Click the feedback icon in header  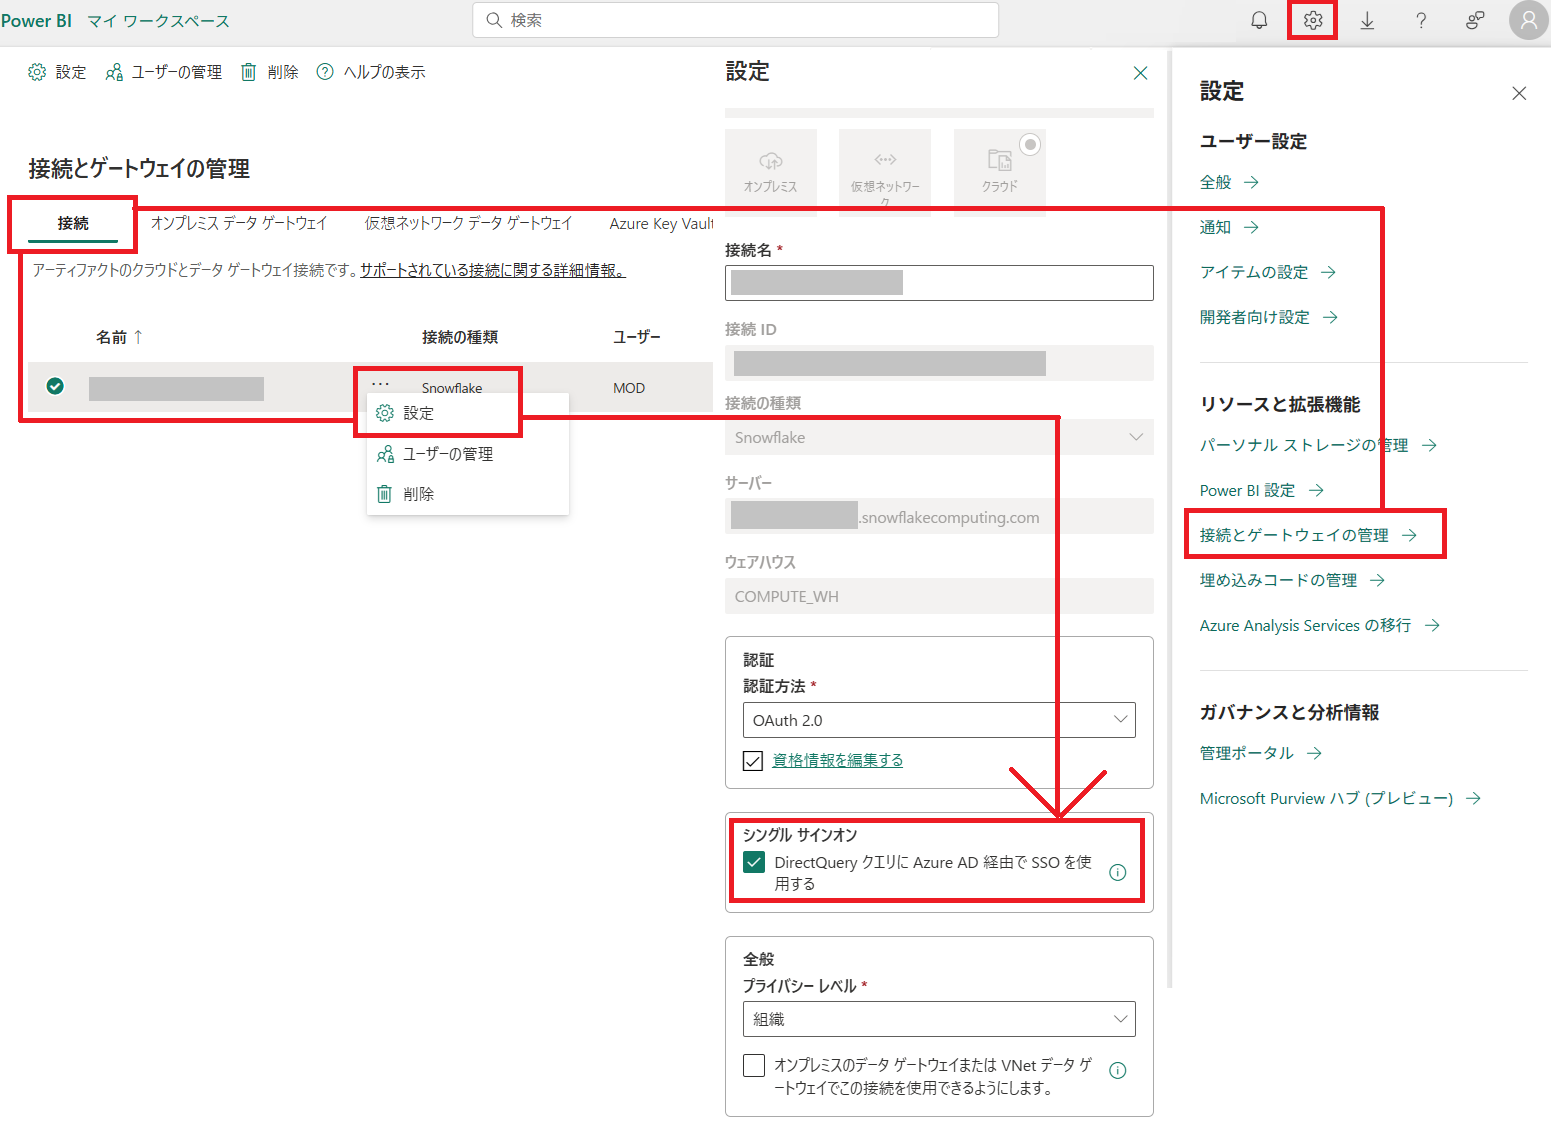[1475, 20]
